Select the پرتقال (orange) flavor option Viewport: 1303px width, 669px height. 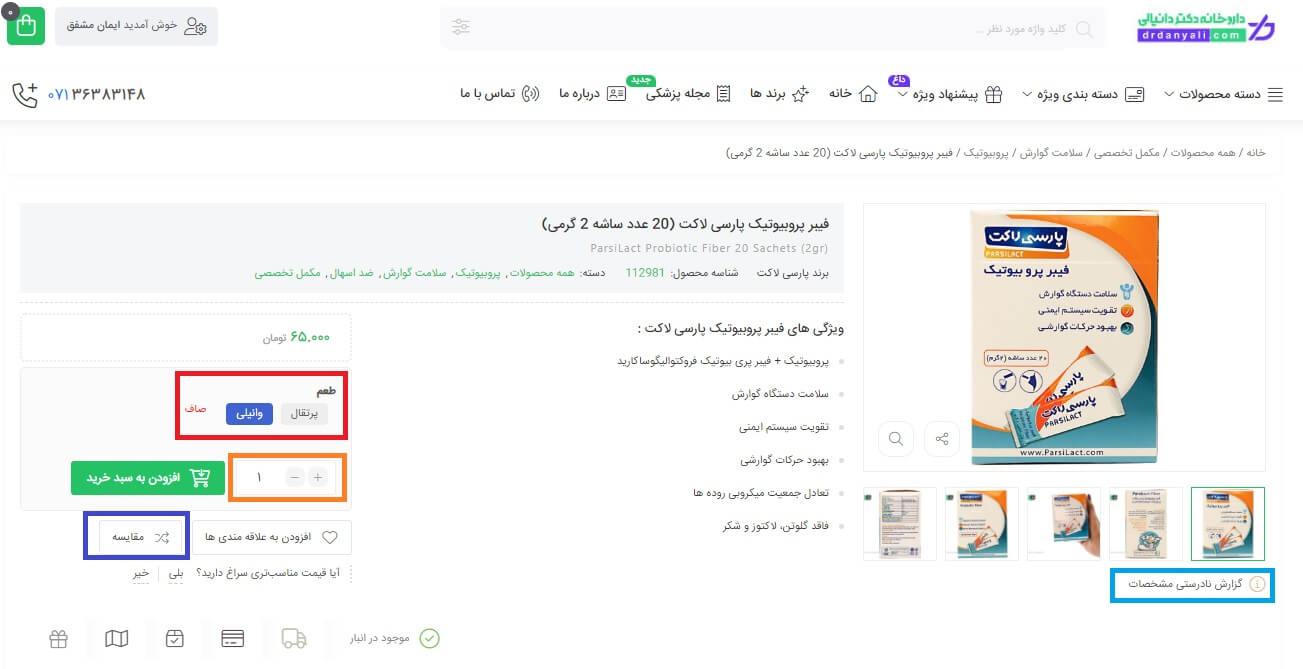pos(304,414)
